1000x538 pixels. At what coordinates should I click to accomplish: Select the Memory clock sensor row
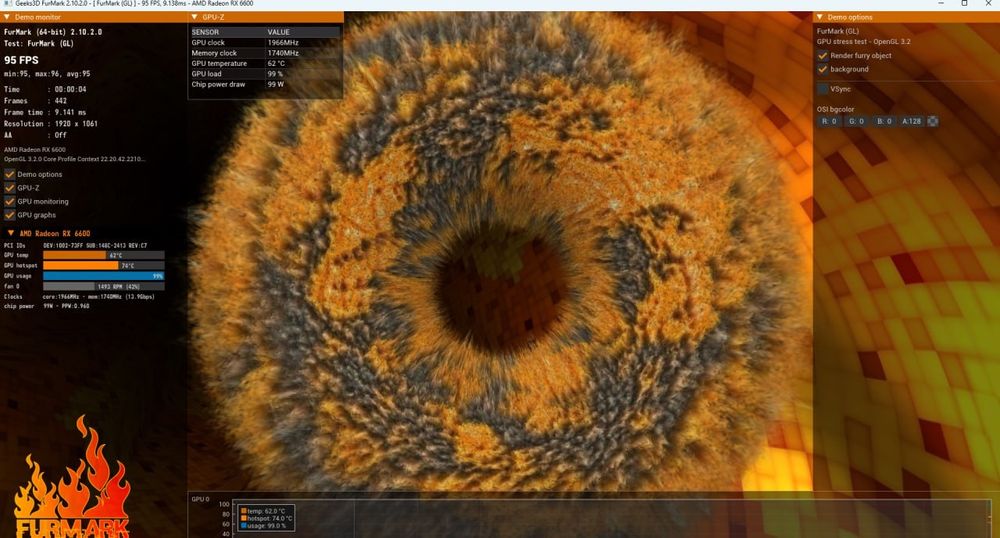click(265, 53)
